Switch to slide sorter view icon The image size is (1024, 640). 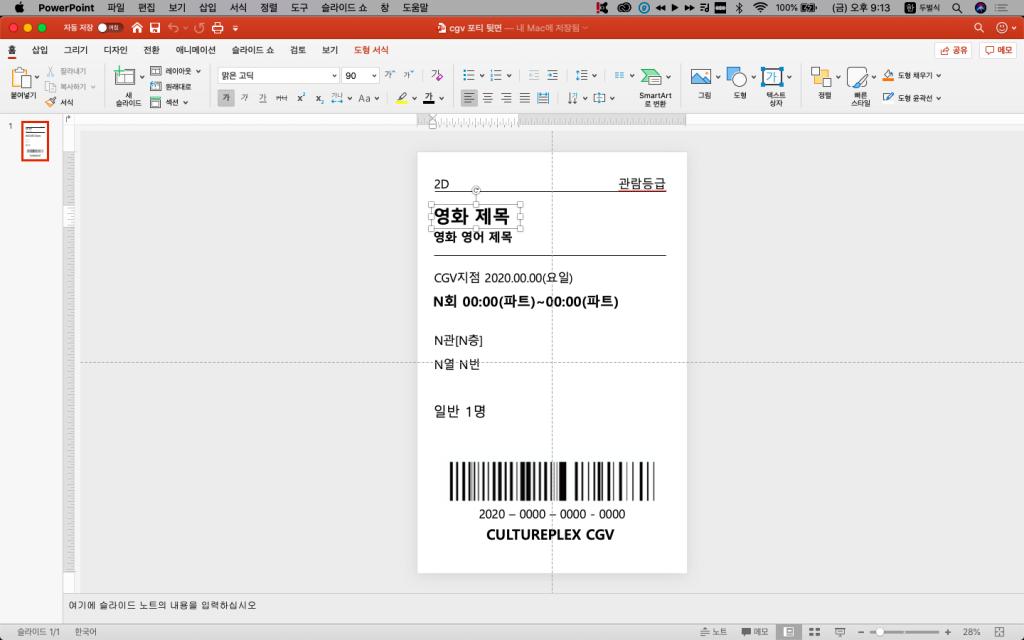[x=814, y=632]
